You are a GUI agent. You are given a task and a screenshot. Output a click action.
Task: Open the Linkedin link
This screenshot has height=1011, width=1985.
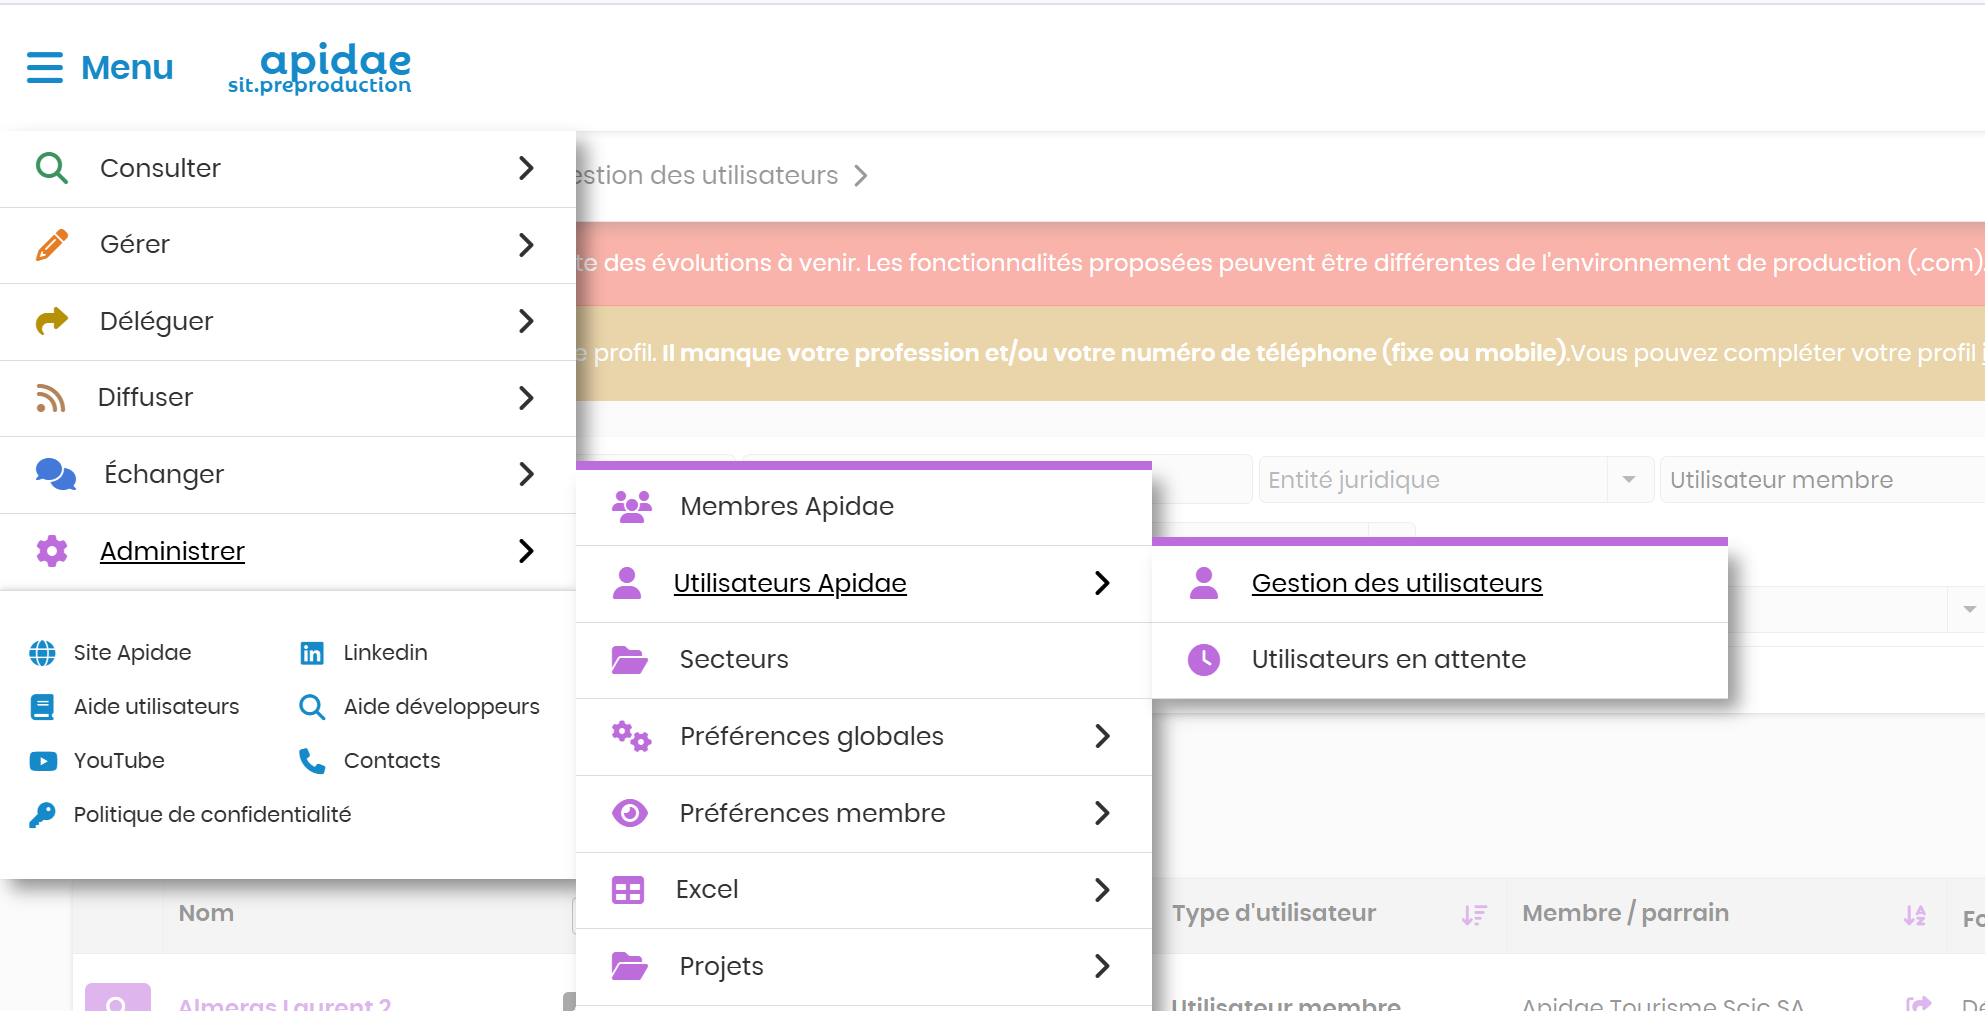pyautogui.click(x=385, y=653)
